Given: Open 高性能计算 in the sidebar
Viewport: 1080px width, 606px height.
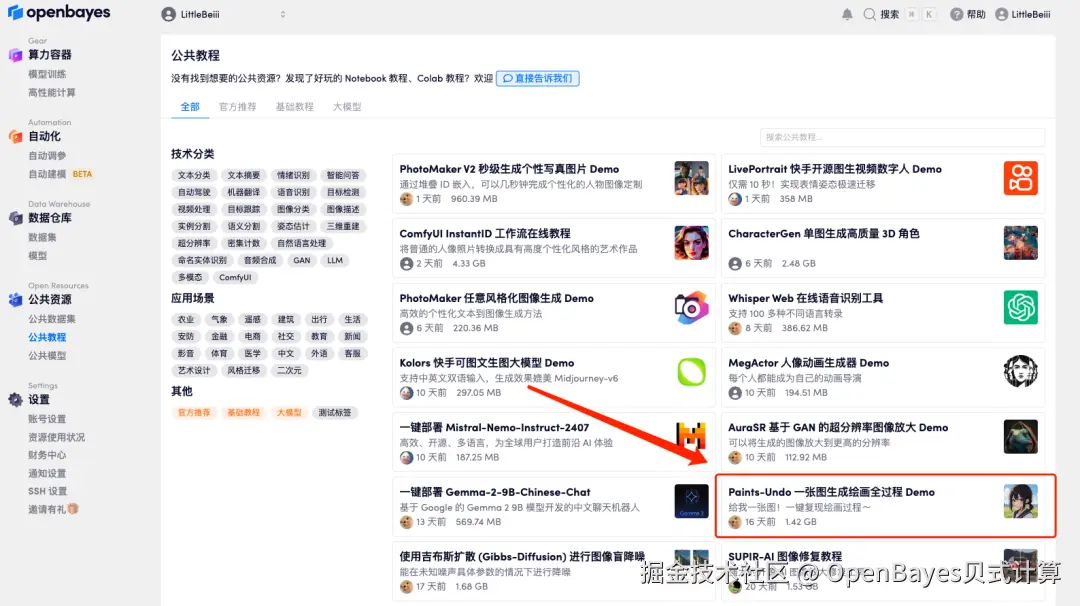Looking at the screenshot, I should (x=52, y=92).
